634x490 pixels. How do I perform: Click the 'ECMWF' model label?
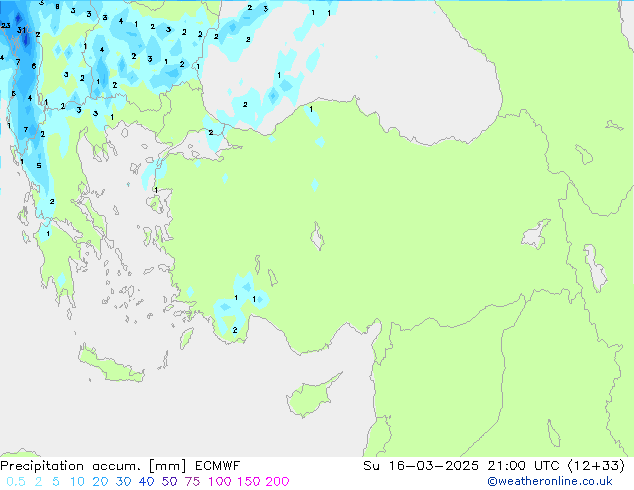[x=218, y=466]
